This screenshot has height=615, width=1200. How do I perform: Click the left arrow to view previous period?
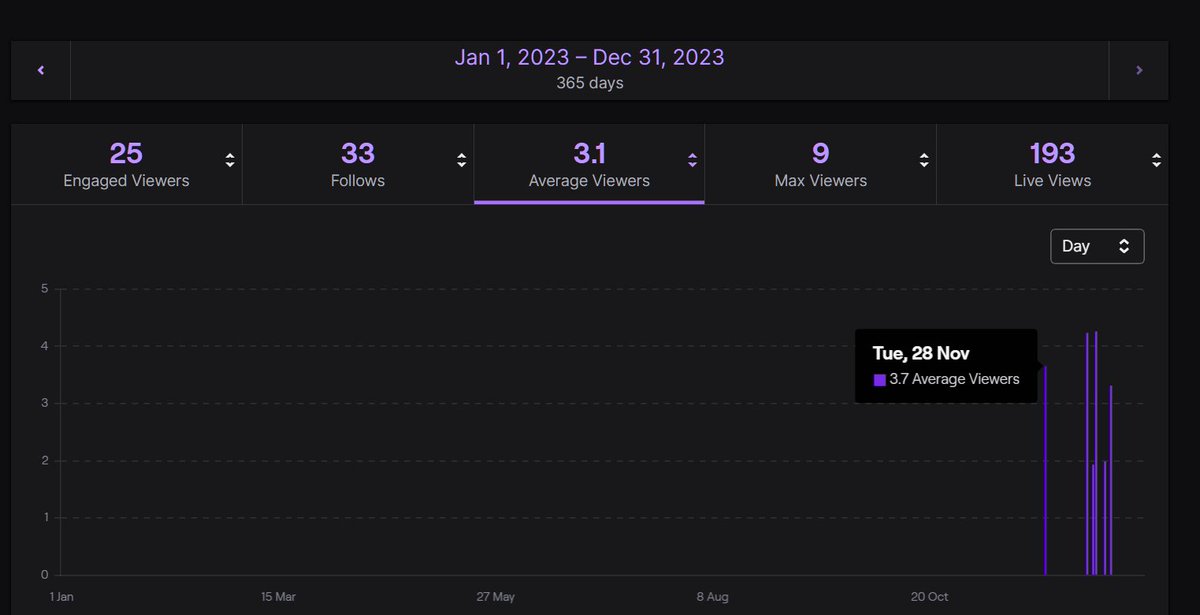click(x=40, y=70)
